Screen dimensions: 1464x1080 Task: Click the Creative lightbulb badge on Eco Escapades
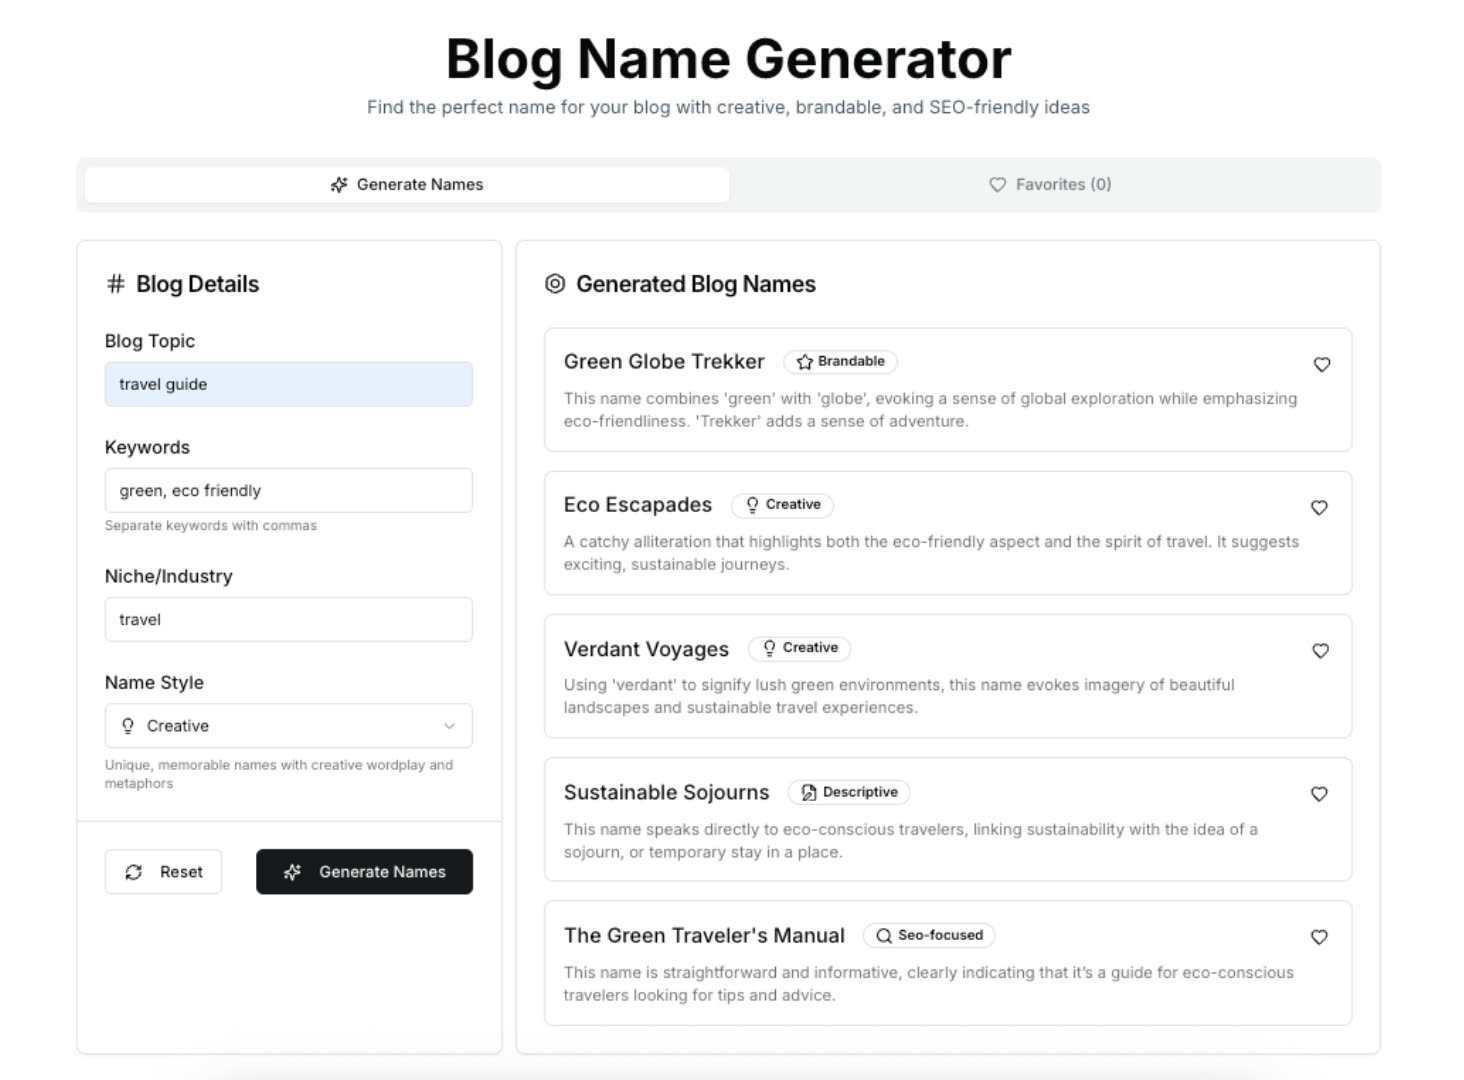pyautogui.click(x=753, y=505)
